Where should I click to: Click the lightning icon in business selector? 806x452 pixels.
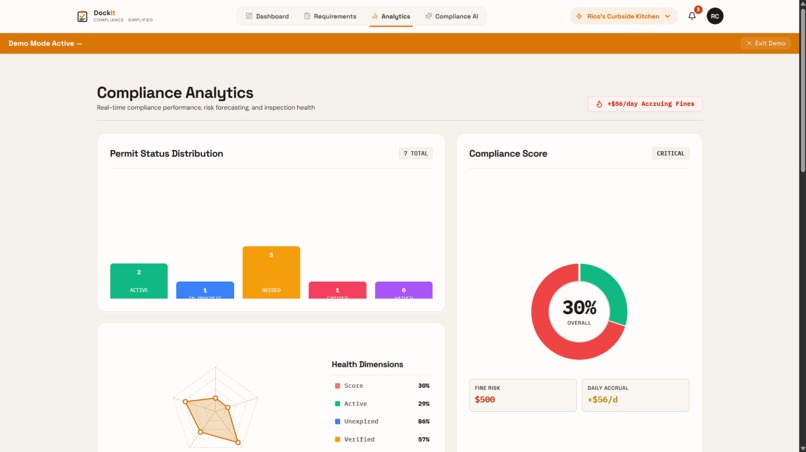click(x=579, y=16)
